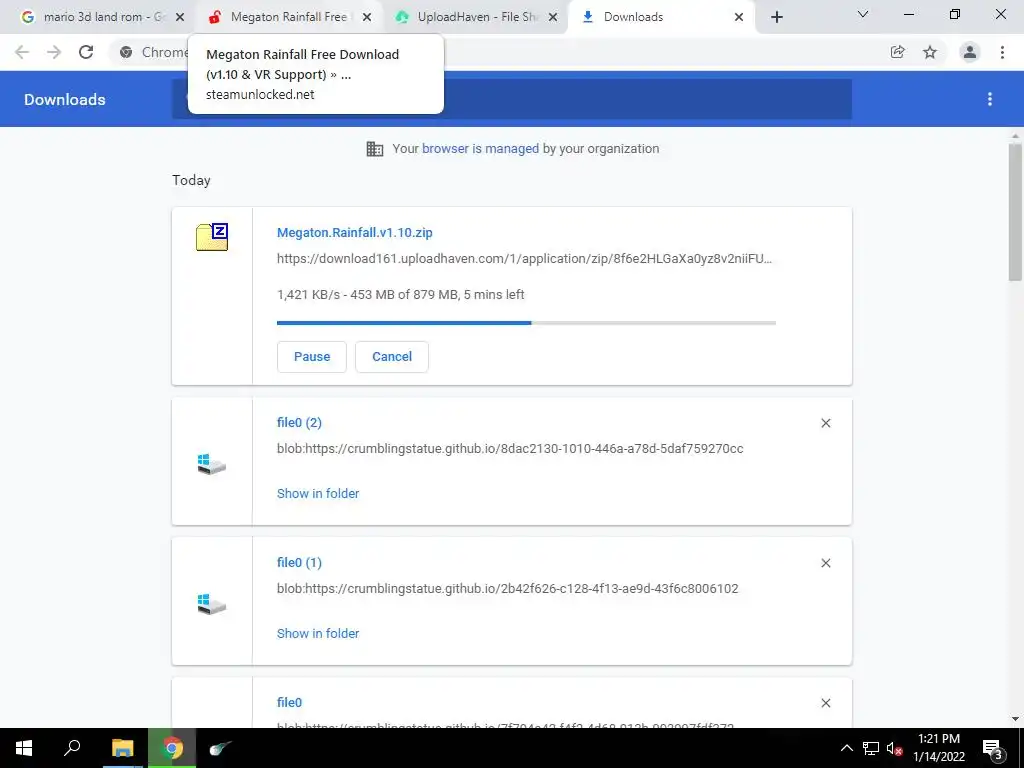Click the Today date heading

point(191,180)
